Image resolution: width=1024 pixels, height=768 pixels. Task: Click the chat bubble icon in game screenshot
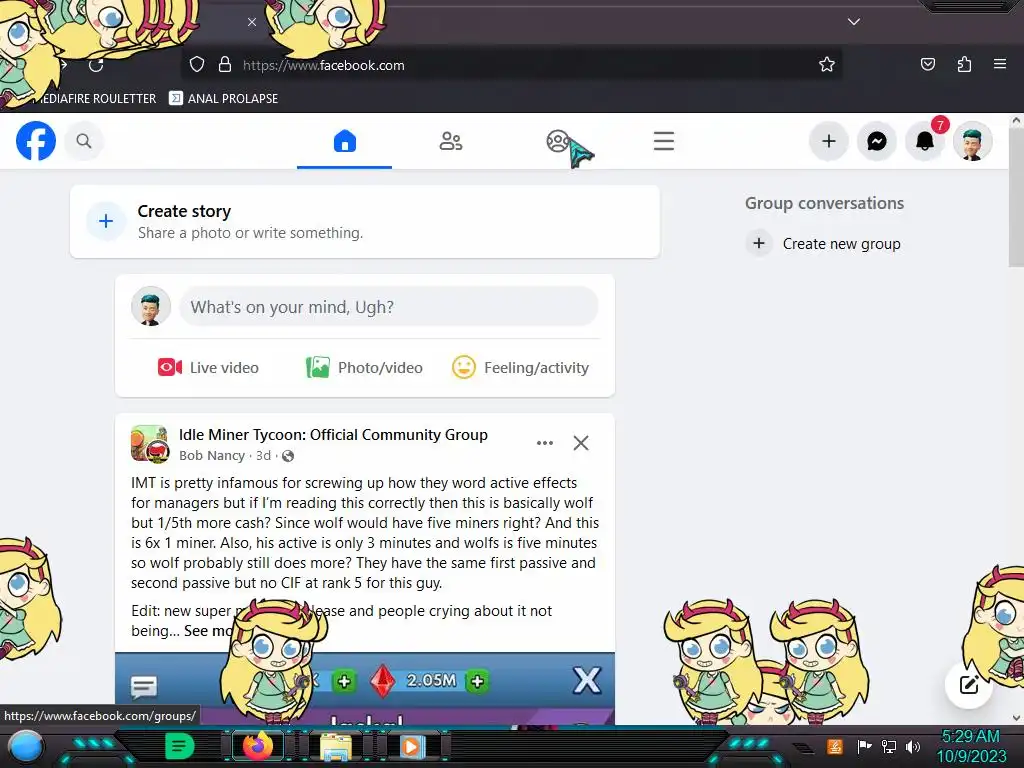click(144, 686)
